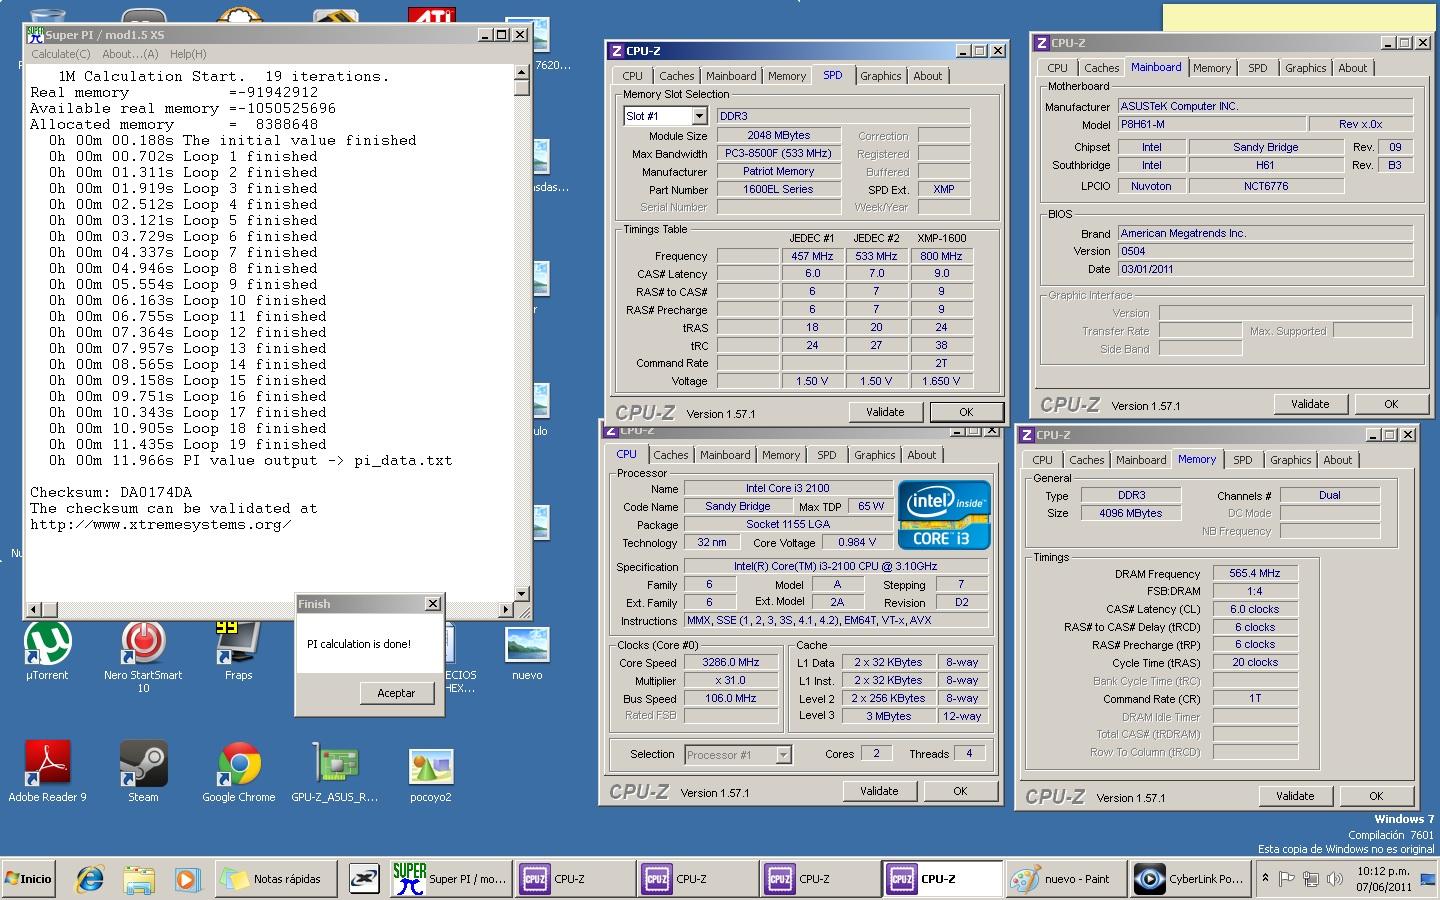Viewport: 1440px width, 900px height.
Task: Switch to nuevo - Paint taskbar button
Action: 1066,879
